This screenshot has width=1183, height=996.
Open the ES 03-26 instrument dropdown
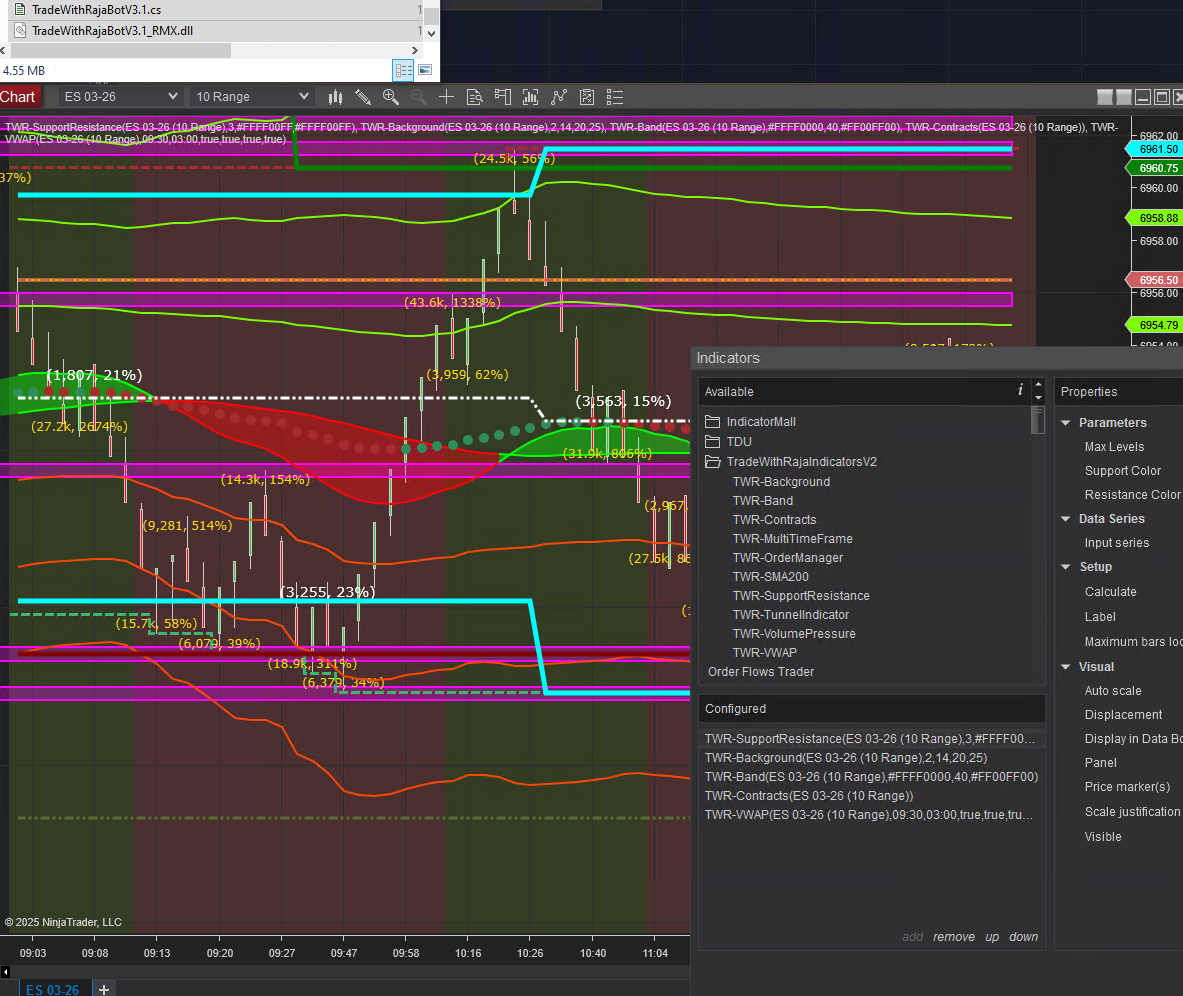pos(120,97)
